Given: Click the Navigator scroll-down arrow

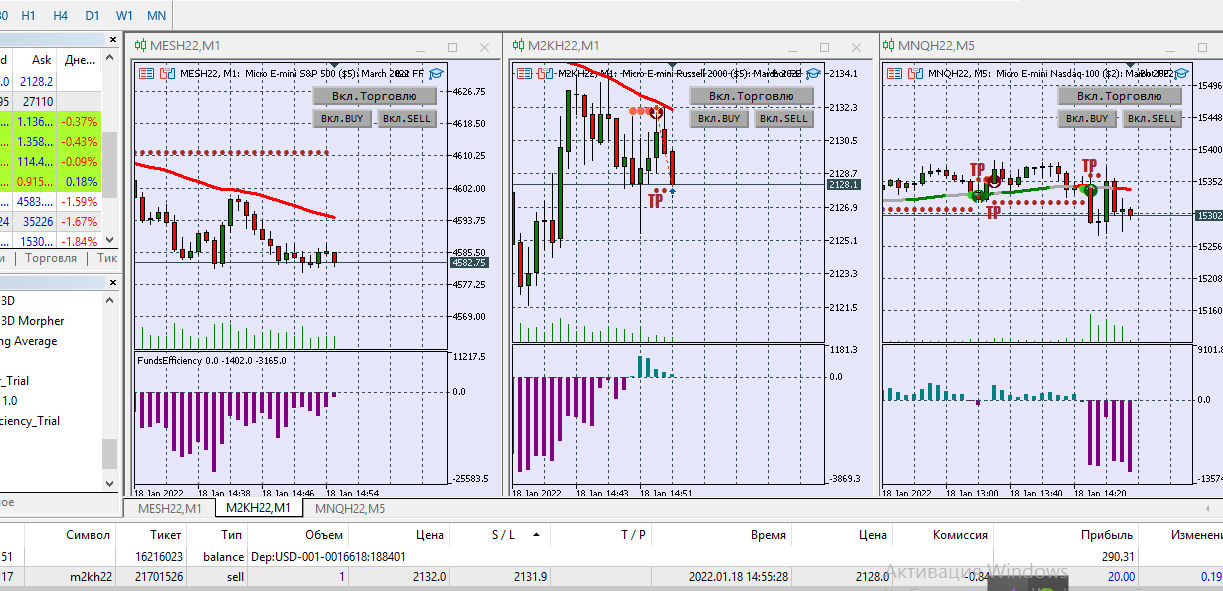Looking at the screenshot, I should (x=111, y=483).
